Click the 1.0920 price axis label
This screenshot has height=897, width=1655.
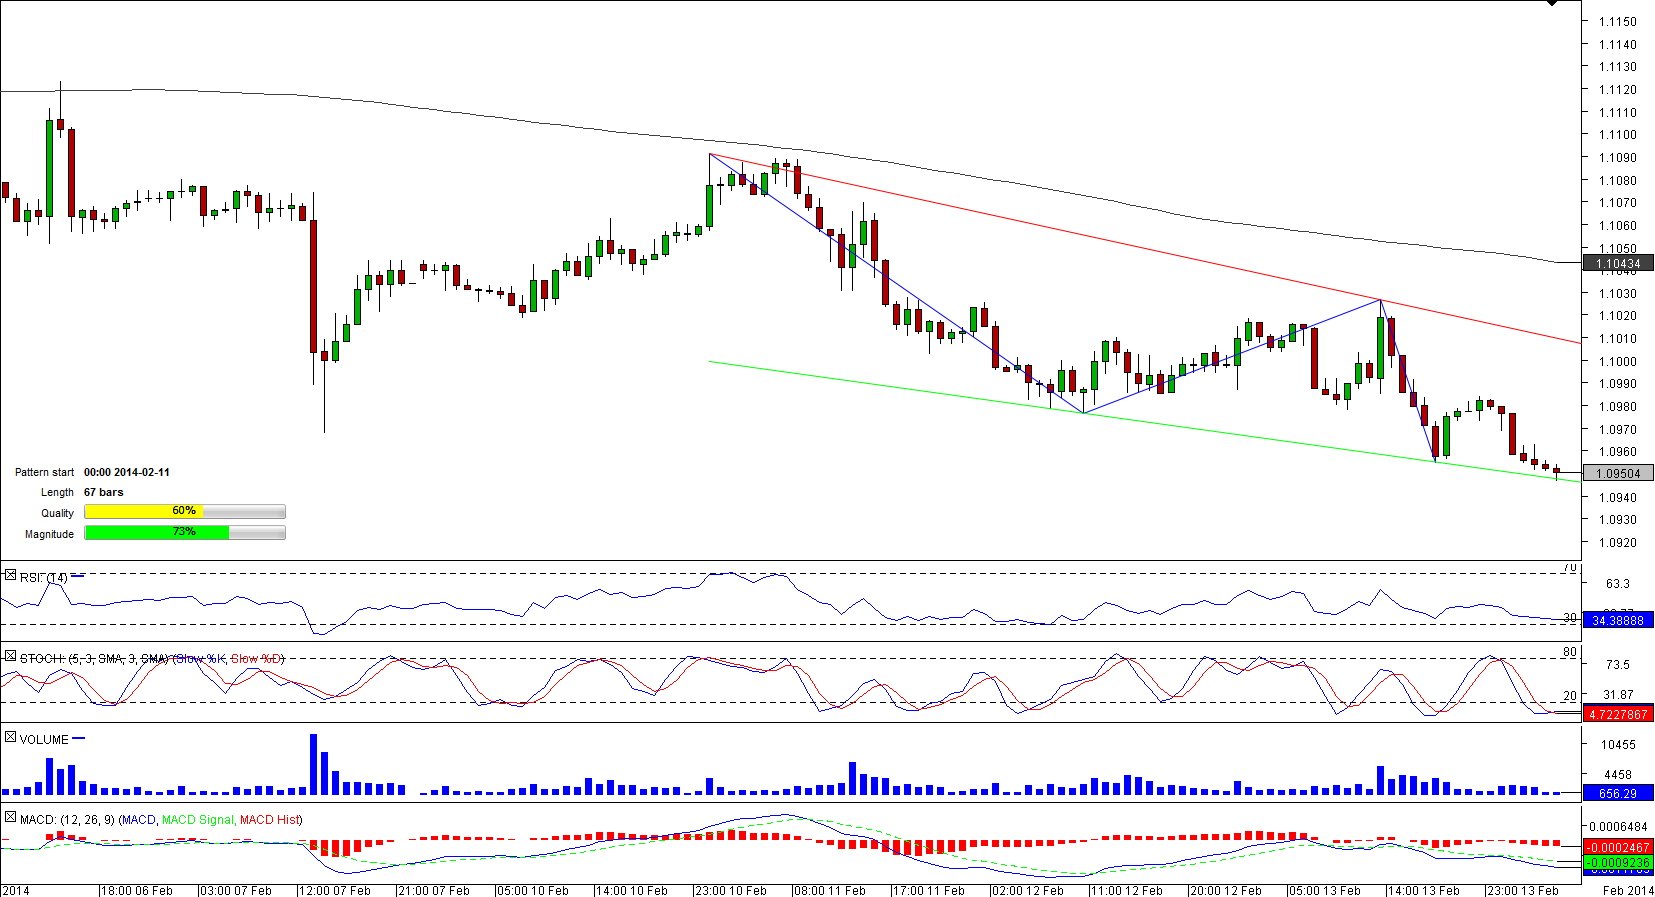pyautogui.click(x=1618, y=543)
